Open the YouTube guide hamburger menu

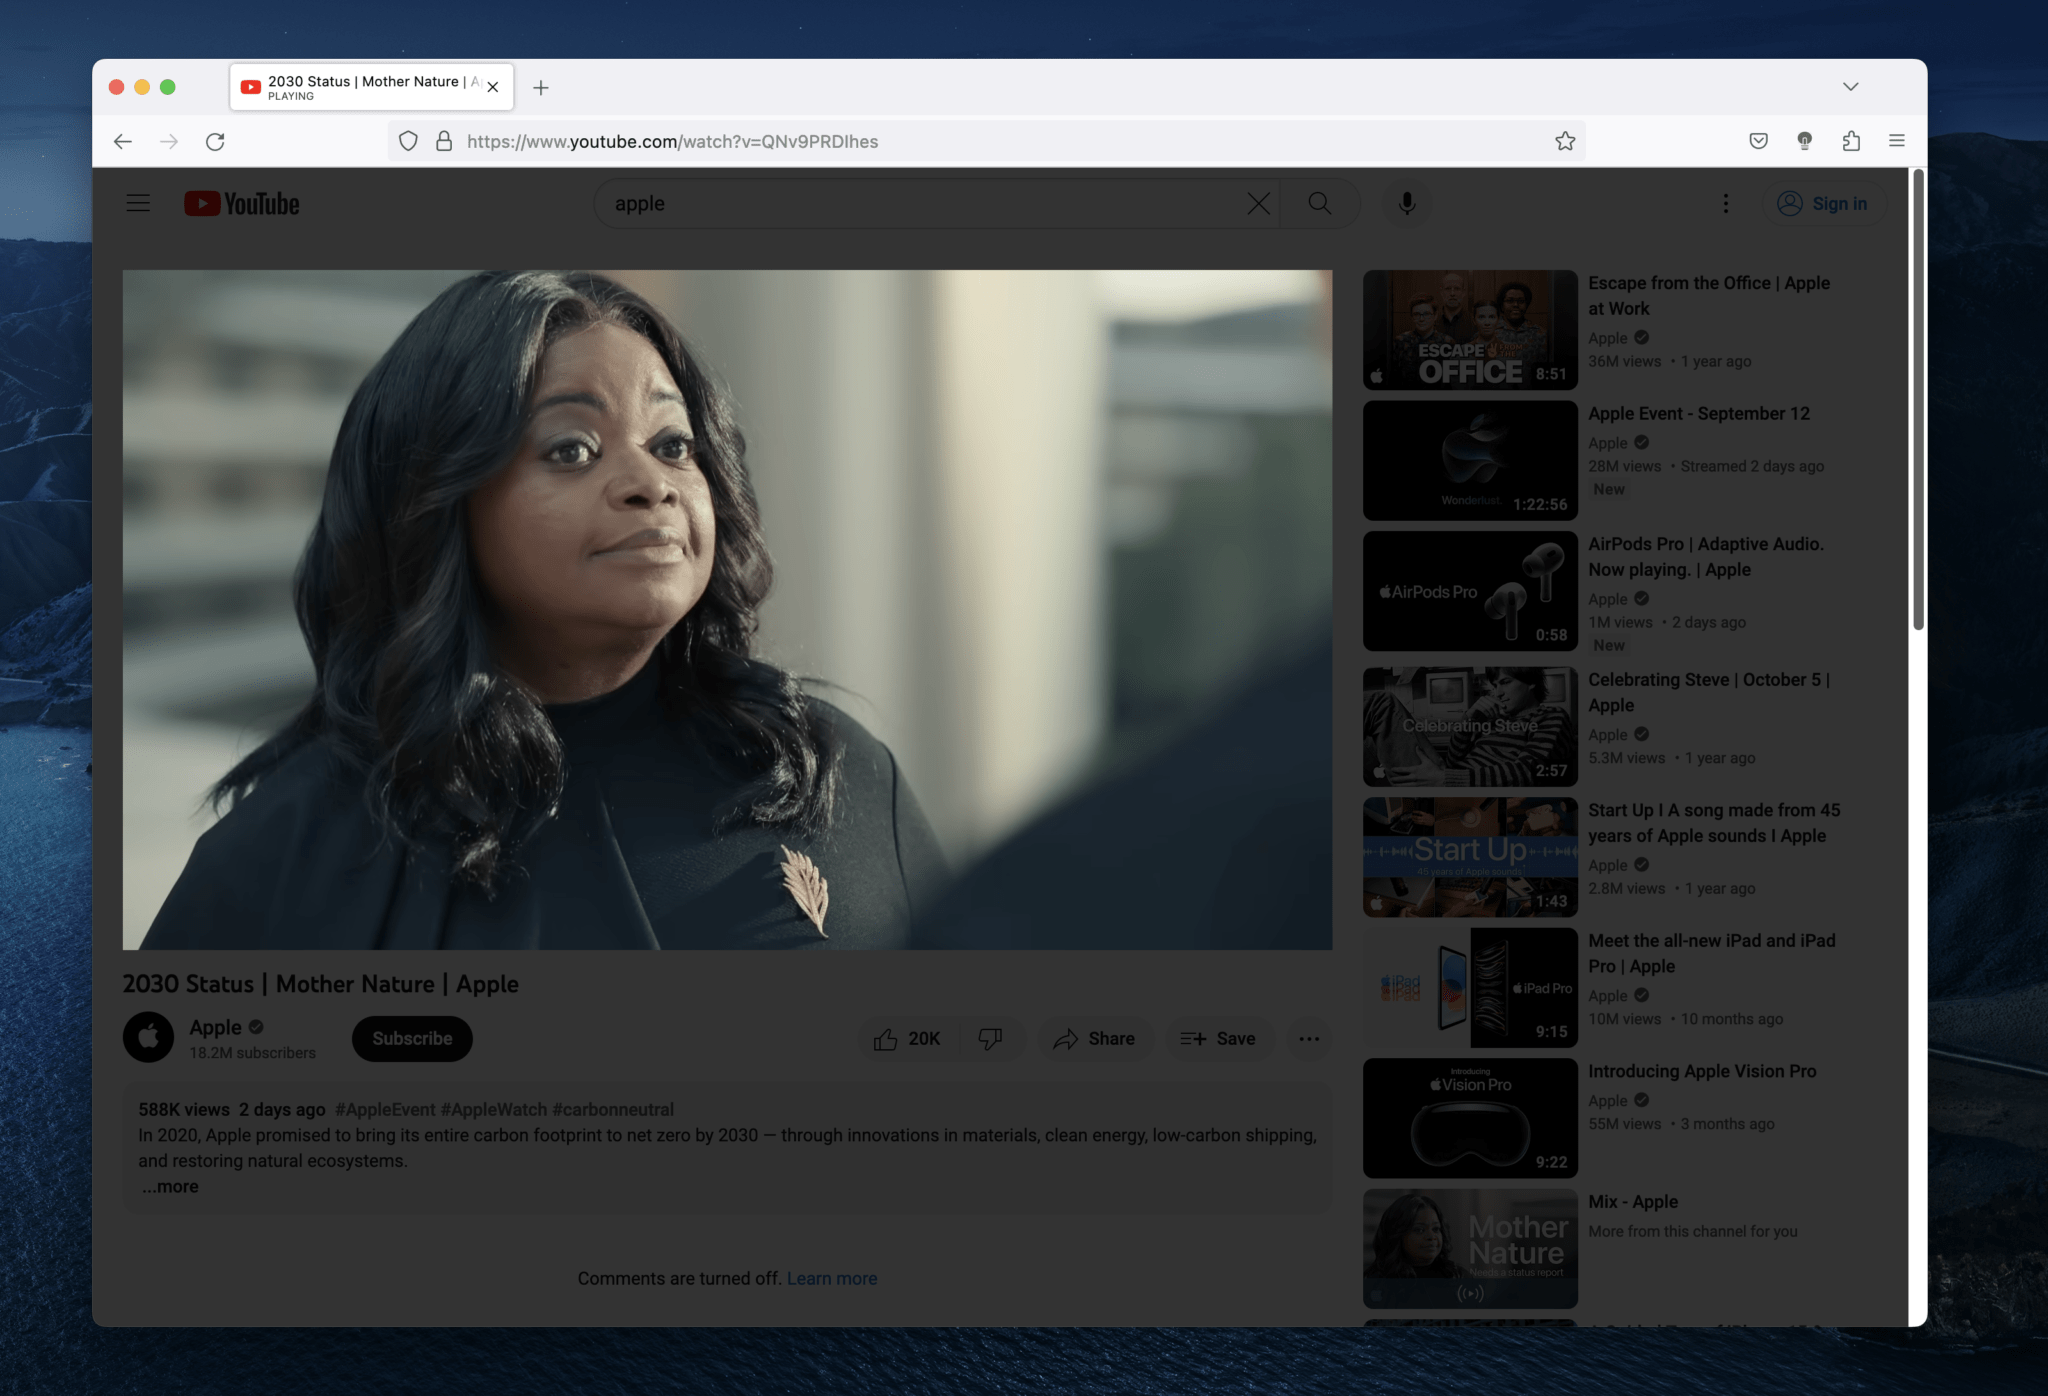pyautogui.click(x=138, y=203)
